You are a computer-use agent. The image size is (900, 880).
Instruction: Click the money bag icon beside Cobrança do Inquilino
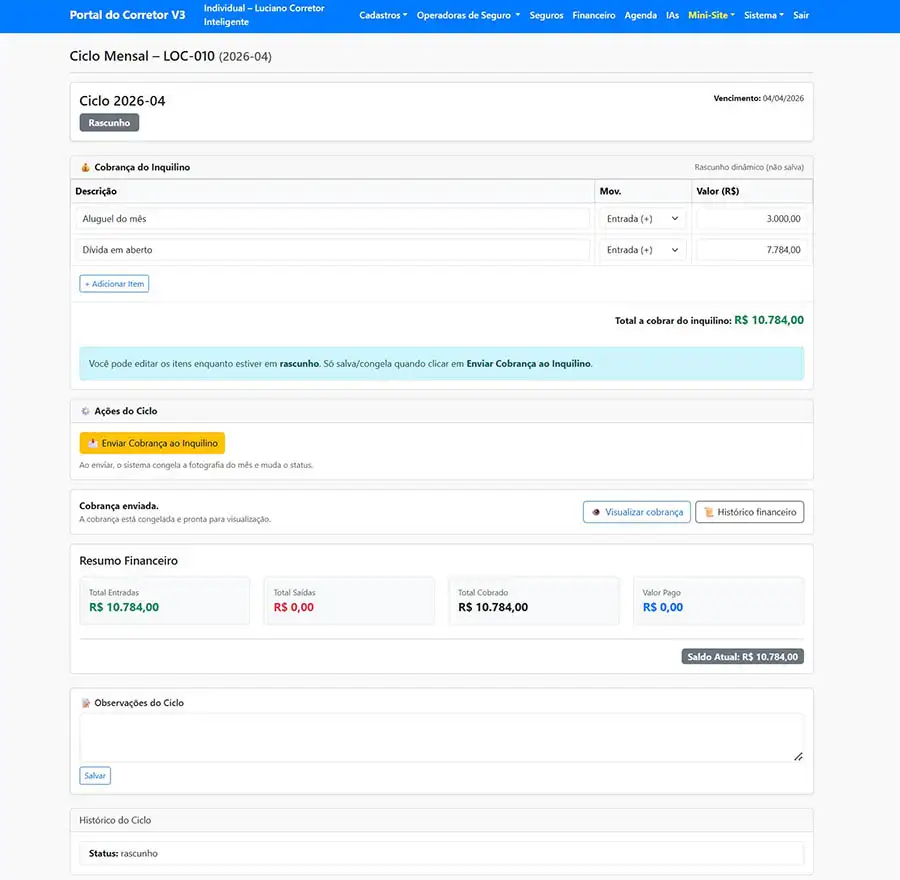coord(85,167)
